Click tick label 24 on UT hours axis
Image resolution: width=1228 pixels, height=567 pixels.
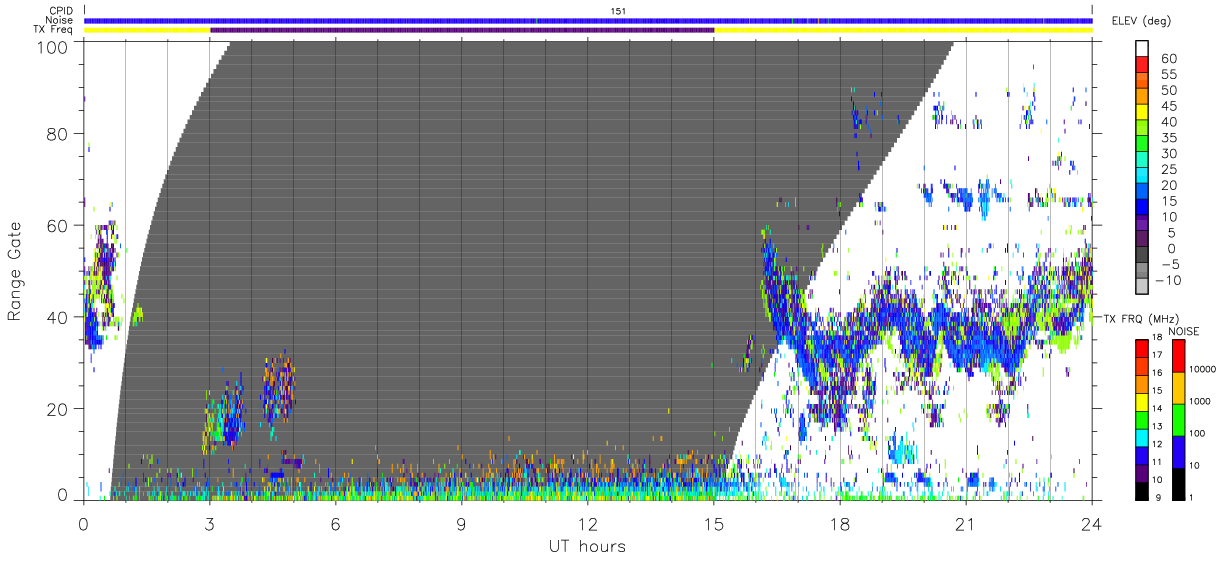1091,522
